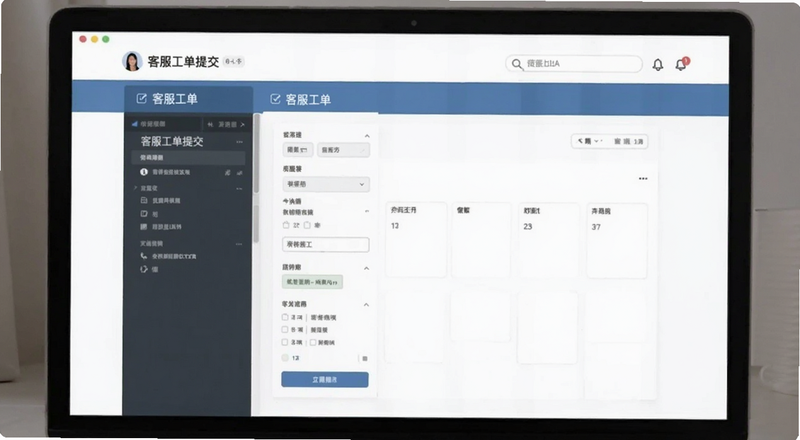Click the green macOS window button
The height and width of the screenshot is (440, 800).
click(106, 39)
